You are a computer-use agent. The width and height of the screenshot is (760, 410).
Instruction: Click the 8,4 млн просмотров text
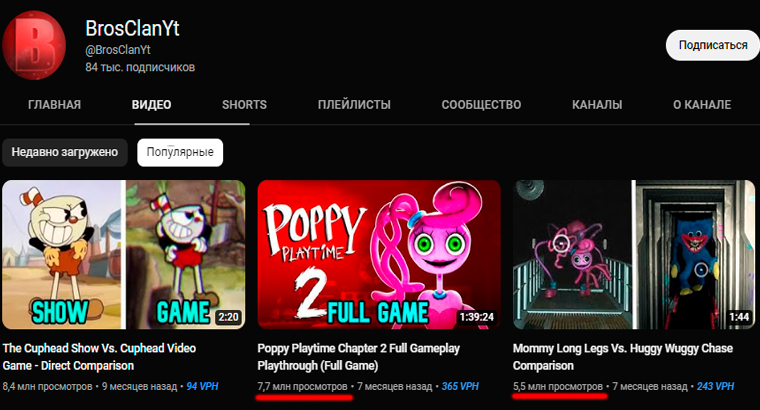pos(48,387)
